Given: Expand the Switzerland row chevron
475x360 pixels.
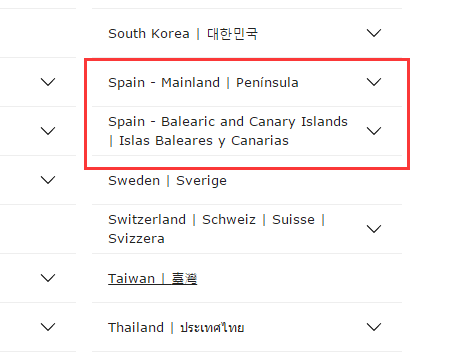Looking at the screenshot, I should (374, 229).
